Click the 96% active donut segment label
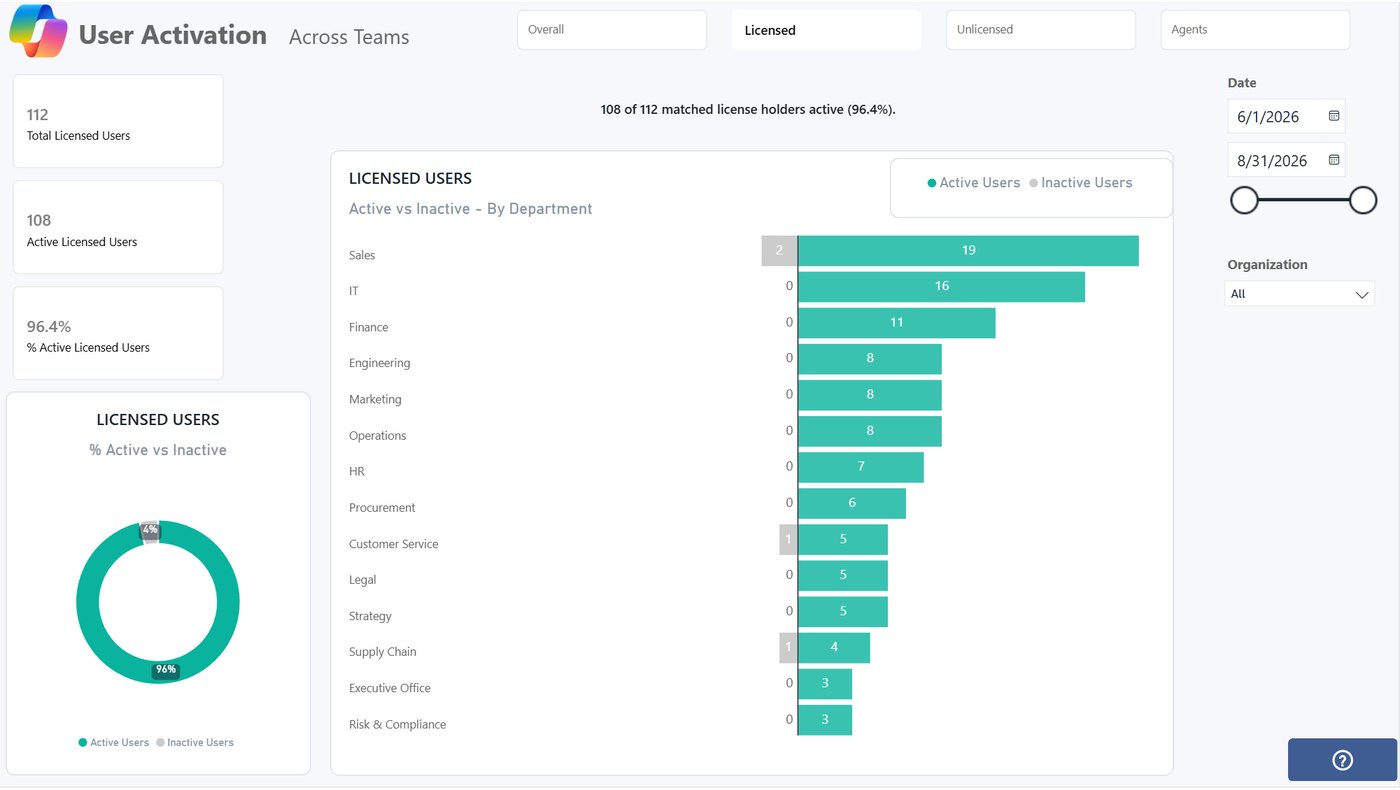Screen dimensions: 1400x790 (165, 670)
